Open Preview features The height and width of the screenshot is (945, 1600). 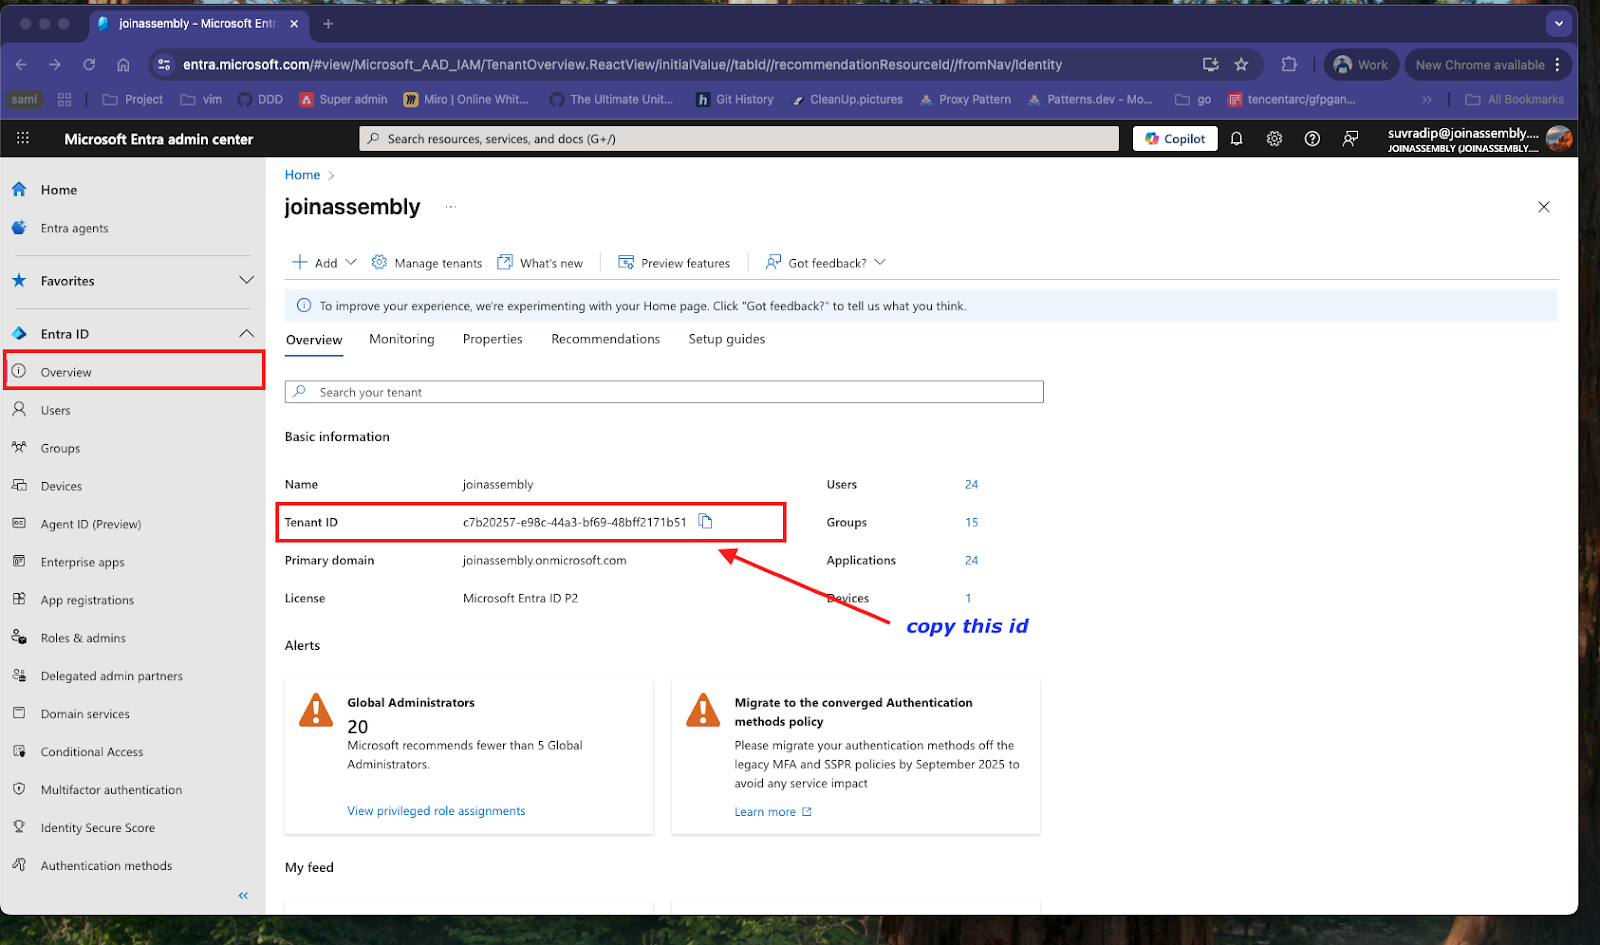coord(674,263)
